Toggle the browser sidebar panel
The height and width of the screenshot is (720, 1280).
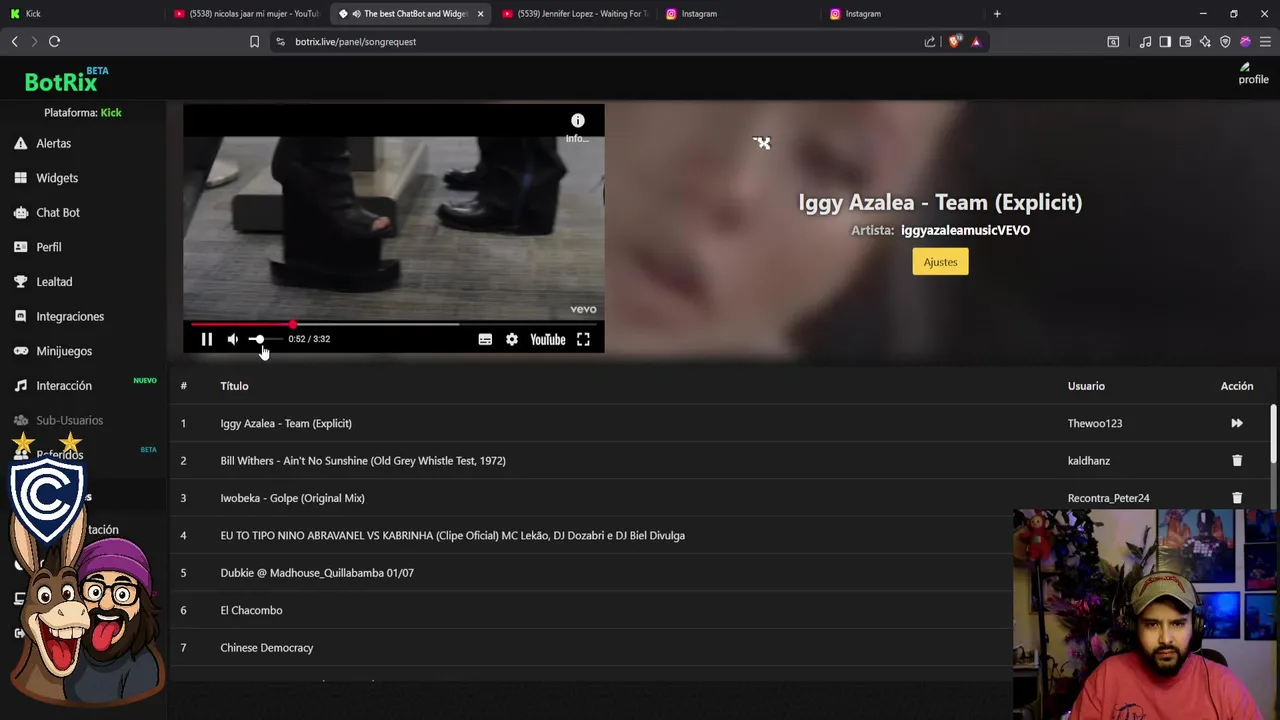pos(1165,42)
